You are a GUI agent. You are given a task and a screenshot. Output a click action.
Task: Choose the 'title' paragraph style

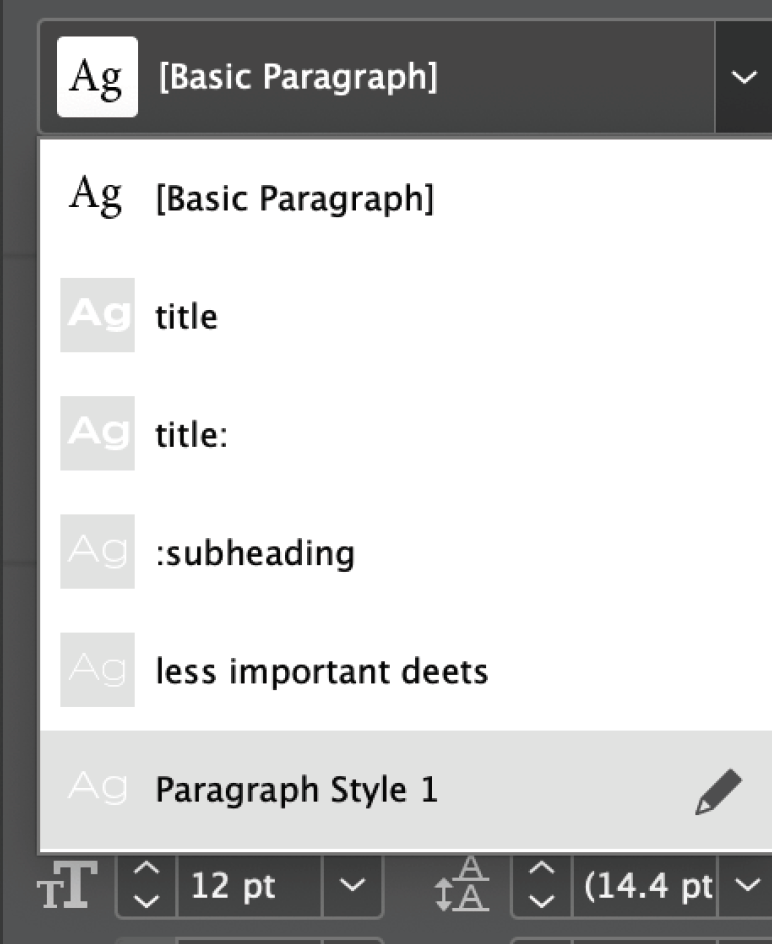coord(406,315)
